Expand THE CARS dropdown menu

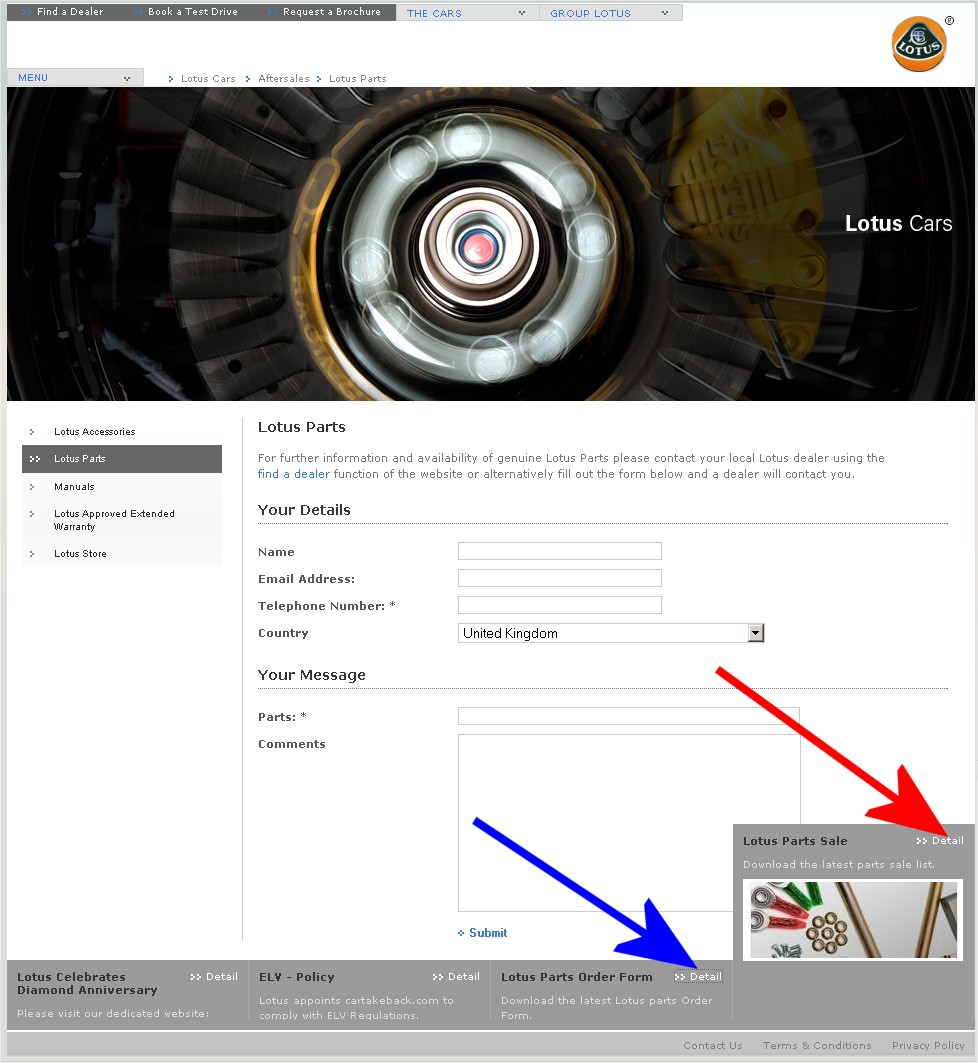click(467, 13)
